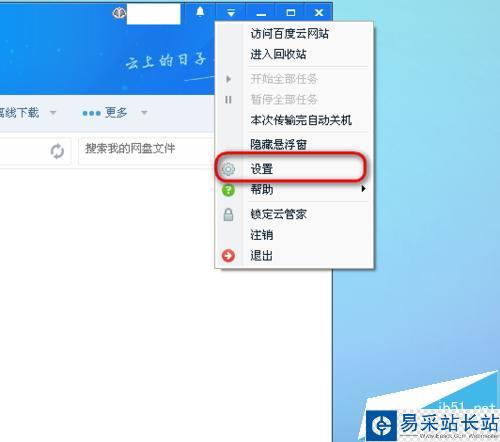Expand the 离线下载 dropdown arrow
The width and height of the screenshot is (500, 442).
tap(53, 112)
